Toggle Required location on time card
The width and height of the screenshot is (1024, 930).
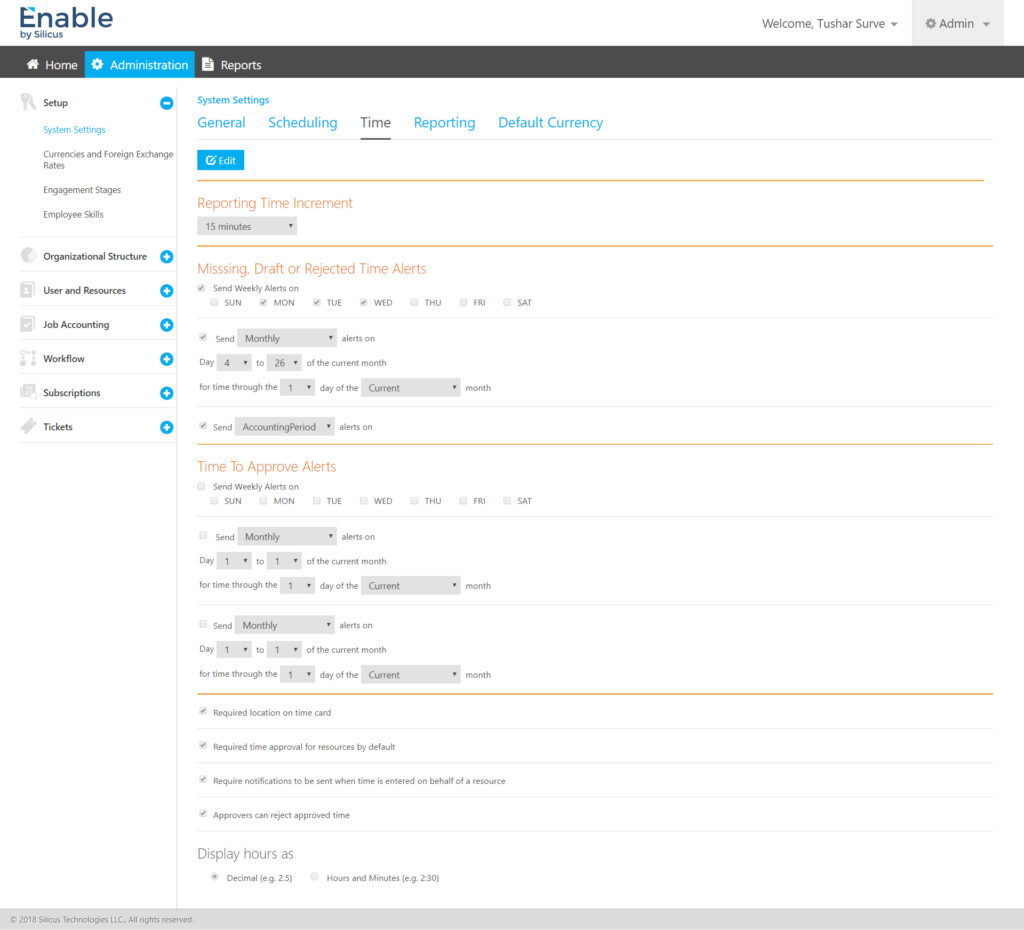click(203, 711)
